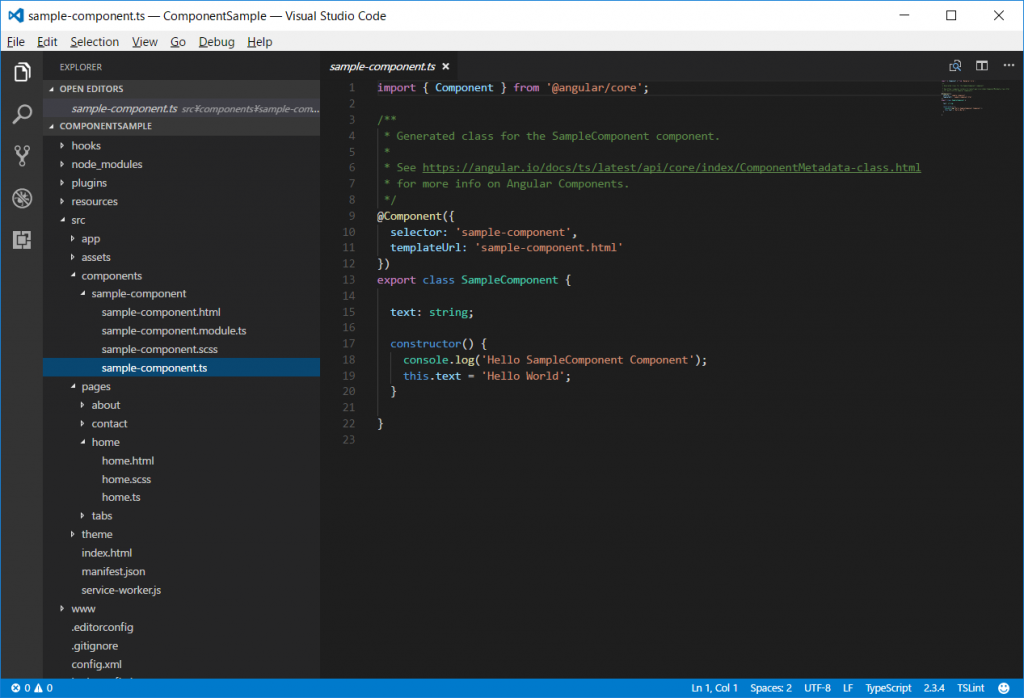Expand the tabs folder under pages

[x=101, y=516]
